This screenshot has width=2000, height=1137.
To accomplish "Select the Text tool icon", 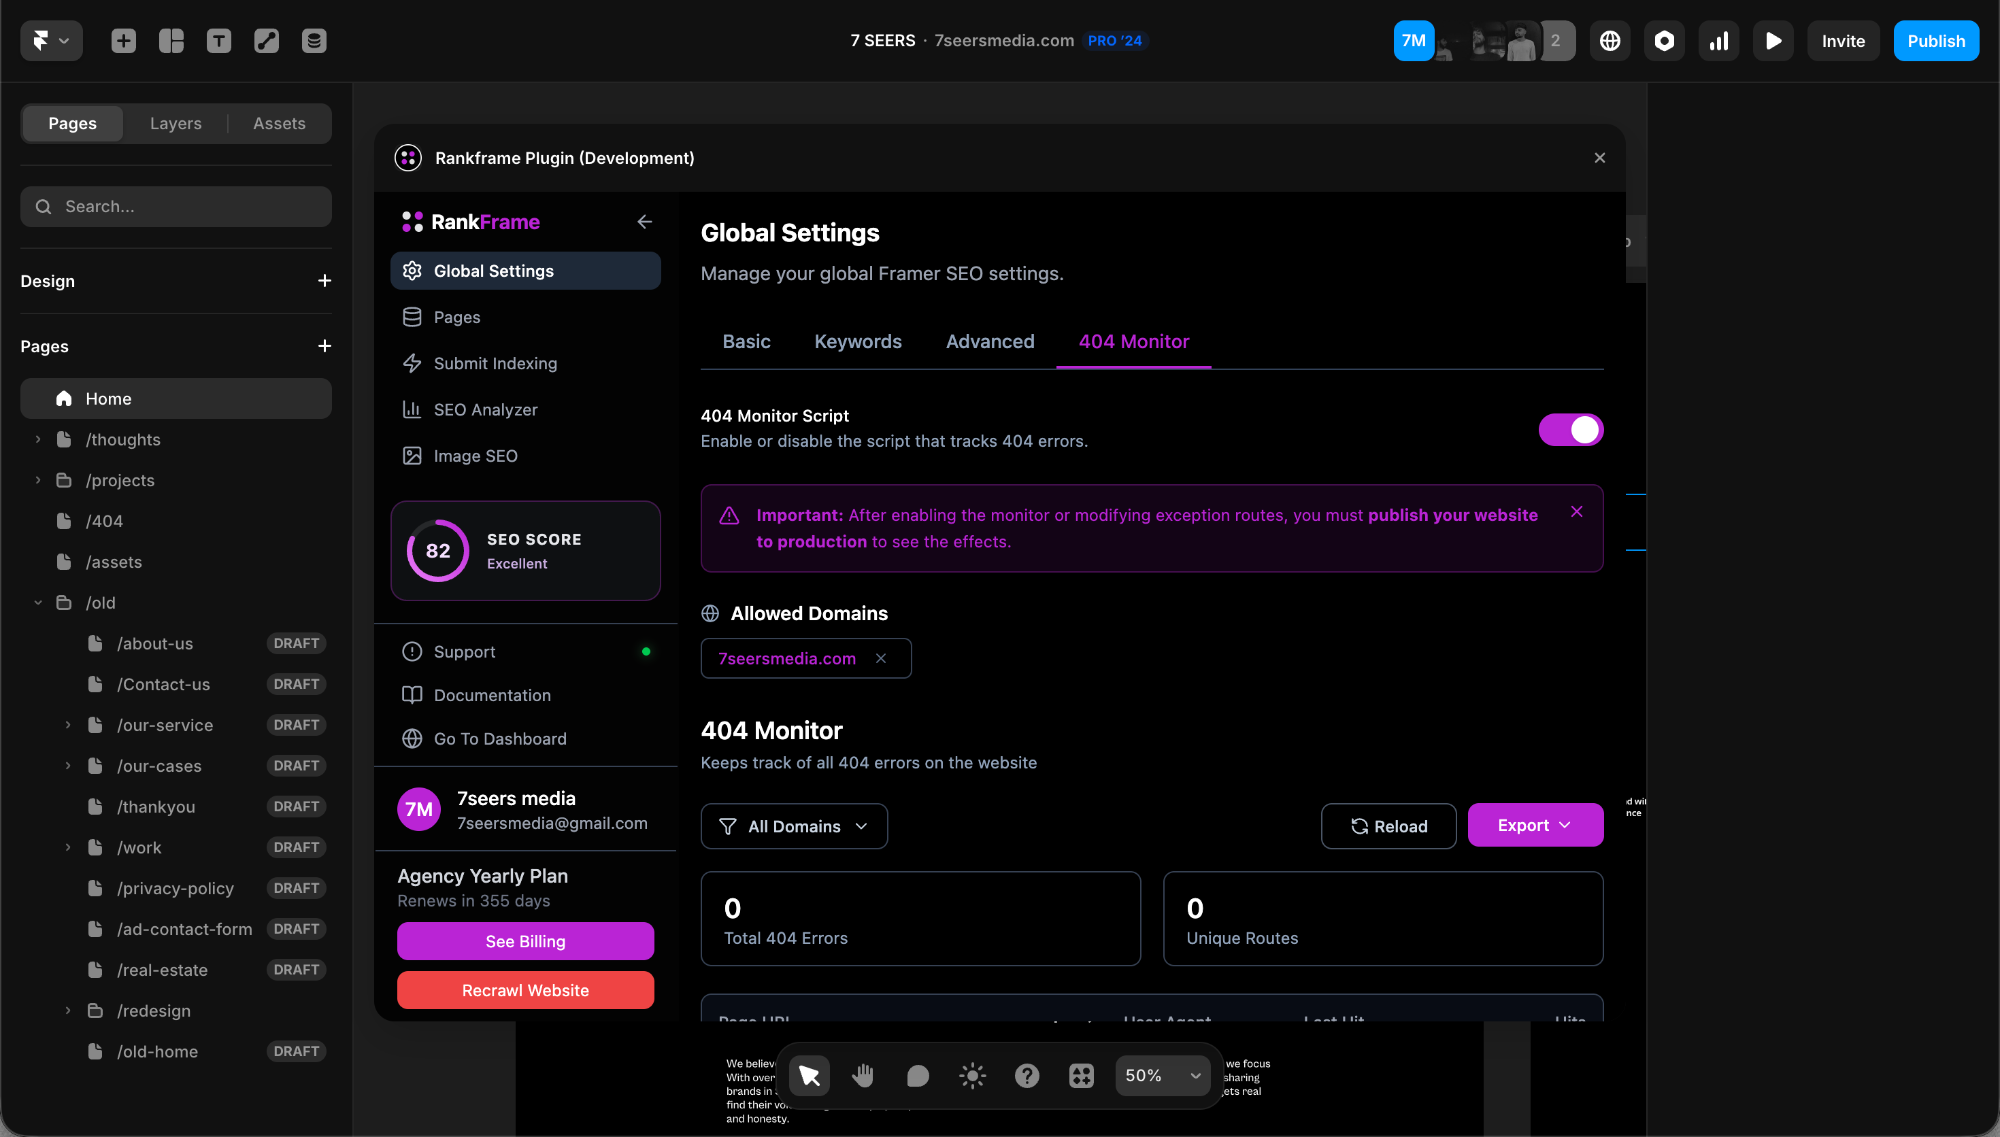I will click(x=218, y=41).
